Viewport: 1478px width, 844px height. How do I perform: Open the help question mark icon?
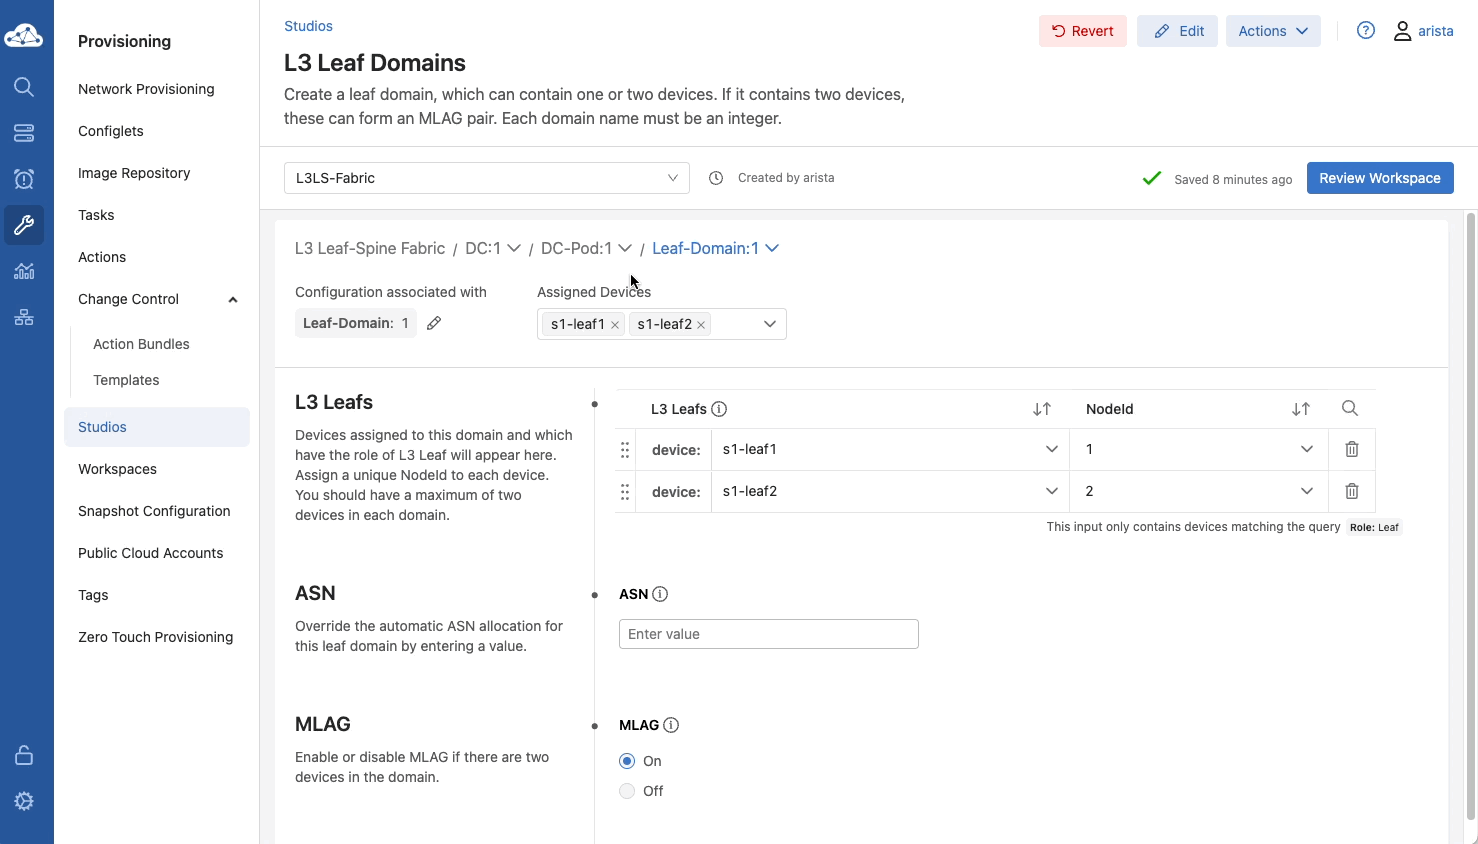click(x=1365, y=31)
